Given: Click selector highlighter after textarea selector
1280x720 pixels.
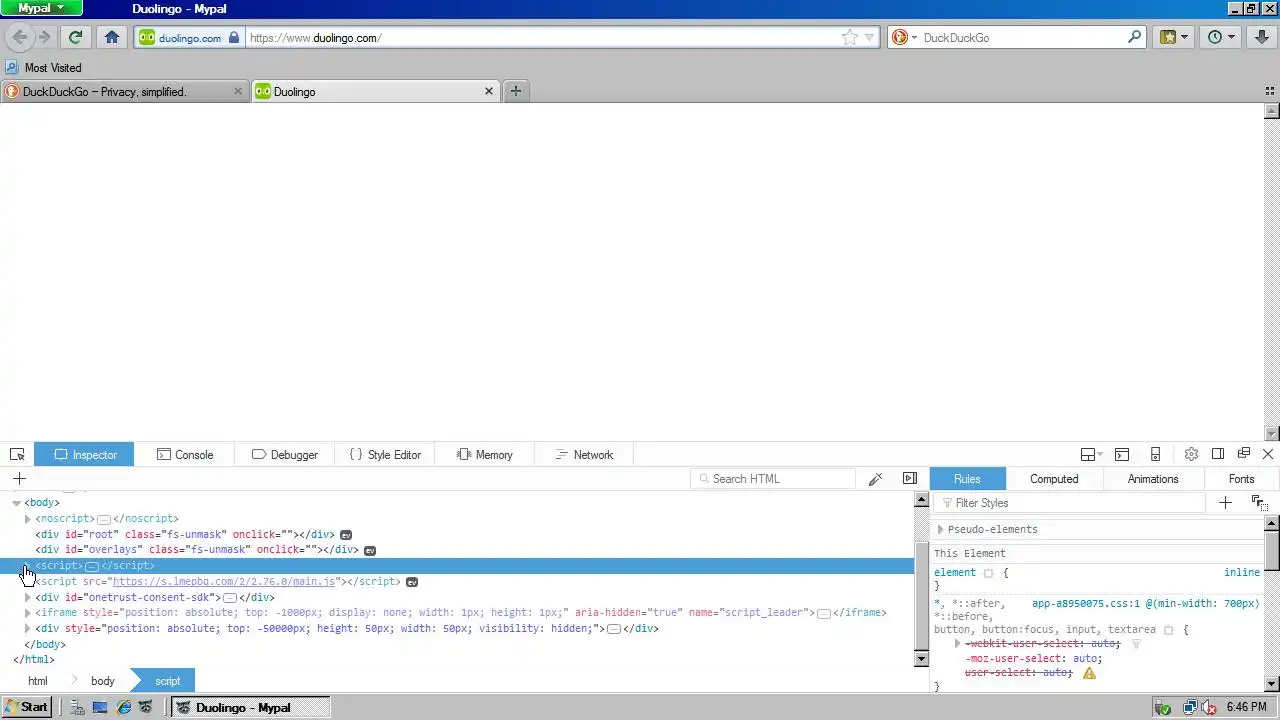Looking at the screenshot, I should pos(1168,630).
